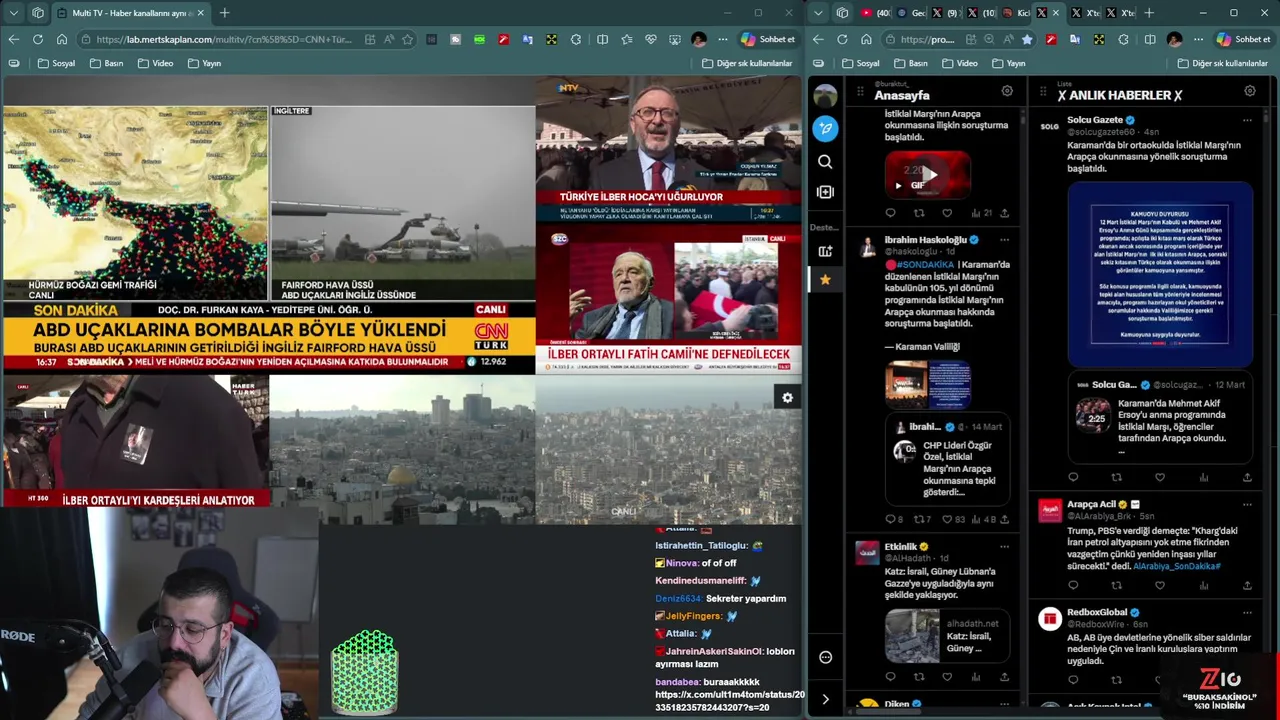
Task: Open the x.com link in bandabea chat message
Action: (x=729, y=700)
